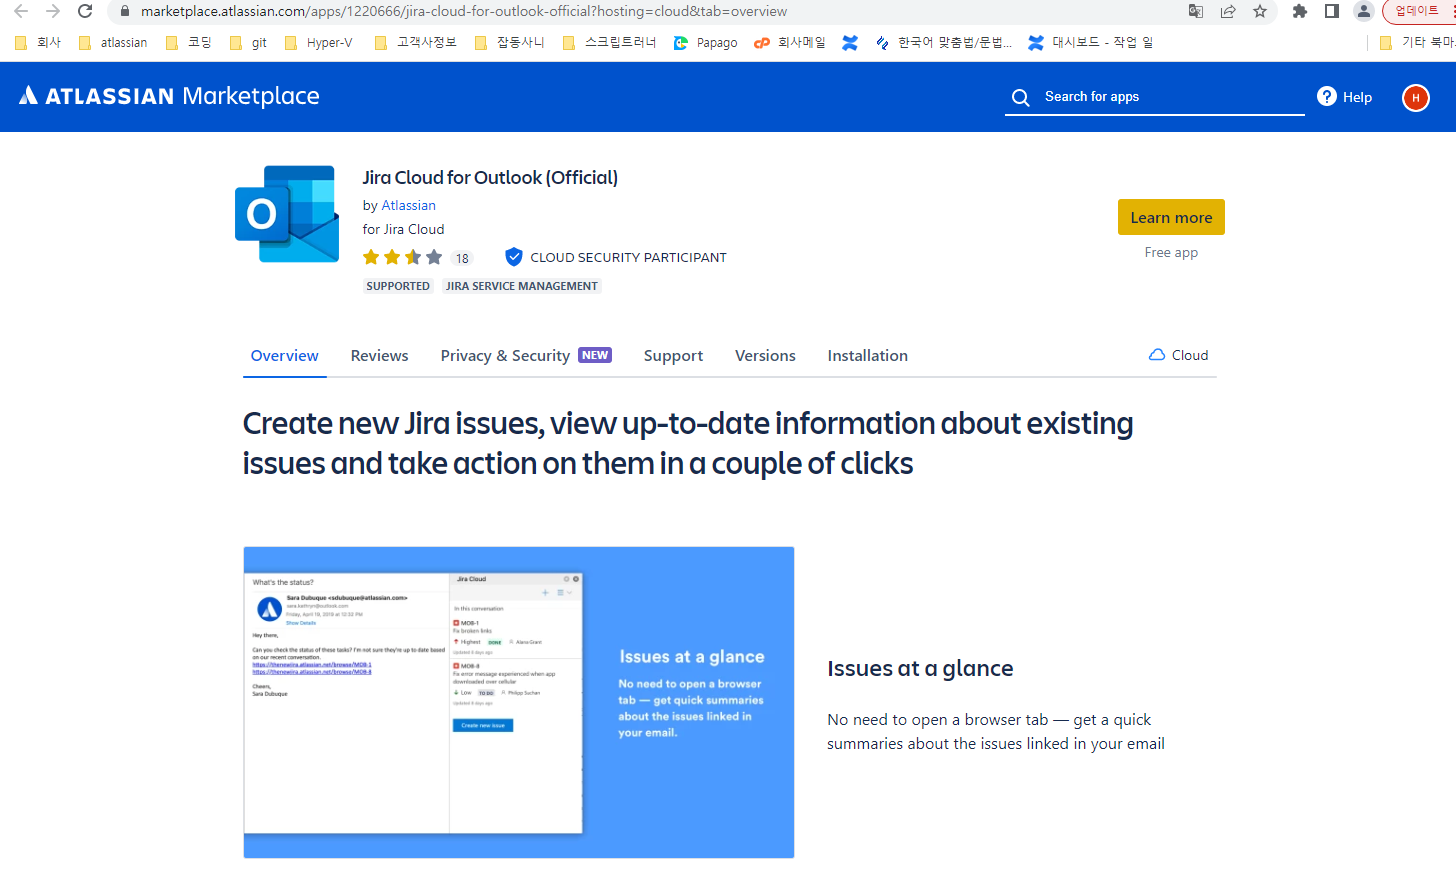This screenshot has width=1456, height=894.
Task: Click the Atlassian vendor link
Action: (x=408, y=205)
